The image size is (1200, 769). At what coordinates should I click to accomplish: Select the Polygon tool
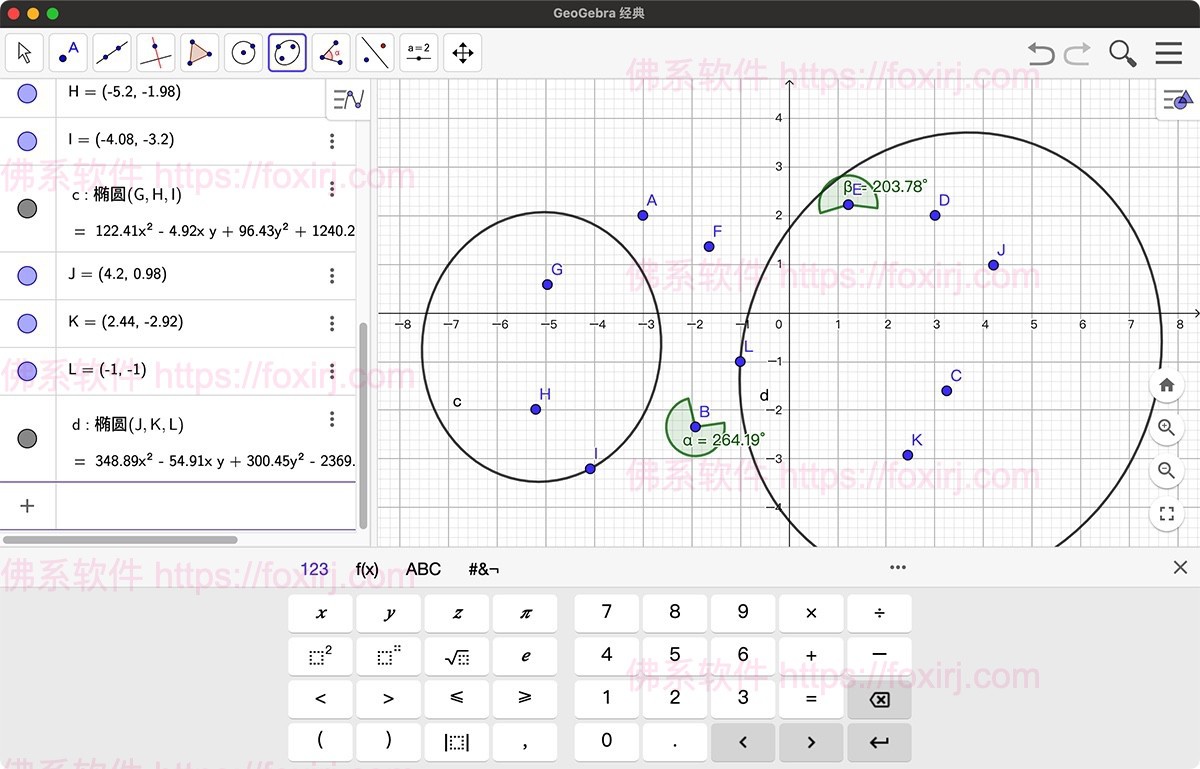[x=199, y=52]
